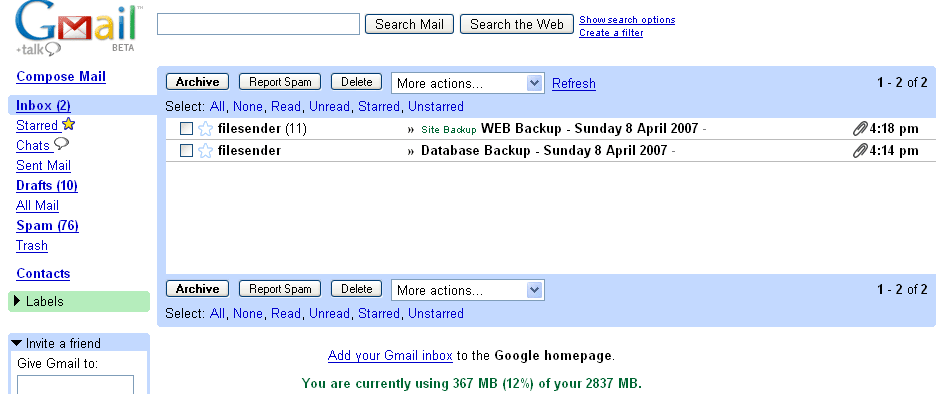
Task: Star the WEB Backup email
Action: 205,129
